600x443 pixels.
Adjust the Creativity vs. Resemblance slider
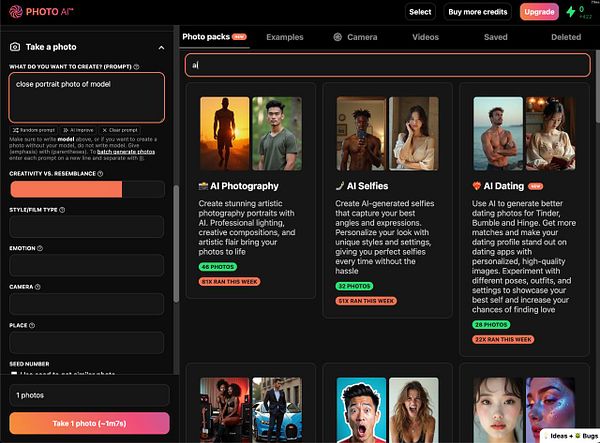88,189
